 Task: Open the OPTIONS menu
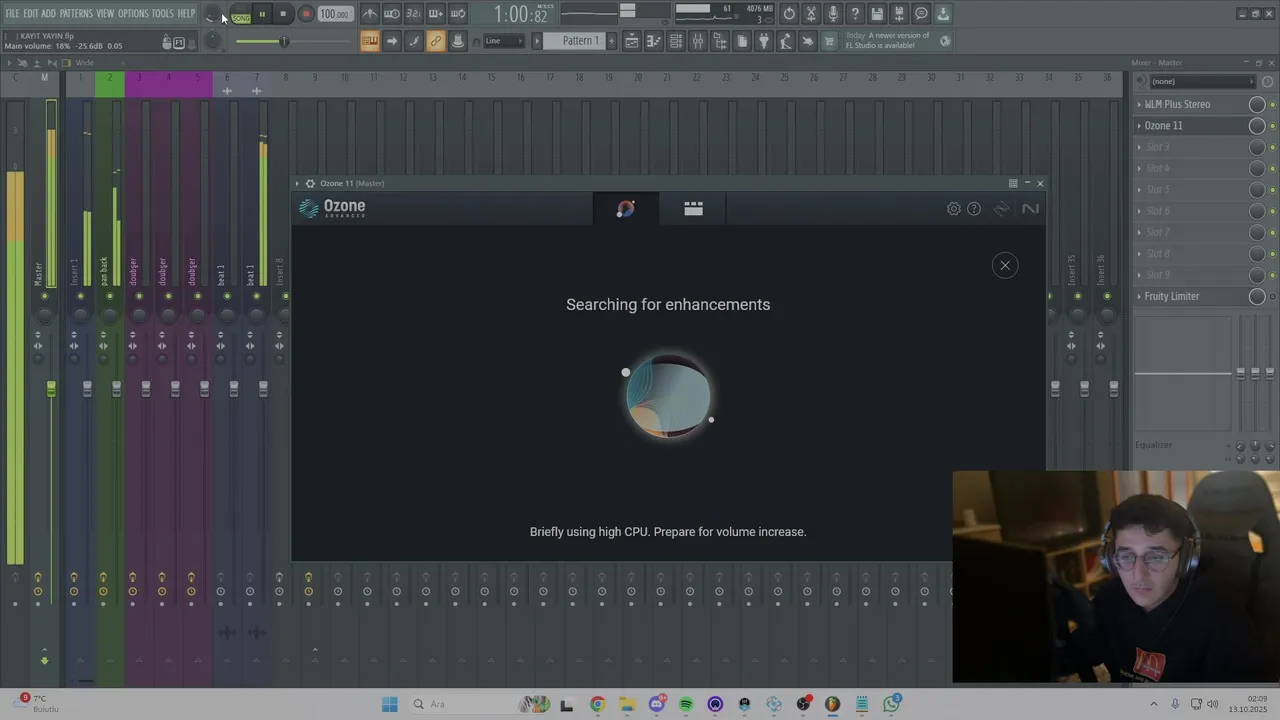pyautogui.click(x=133, y=14)
